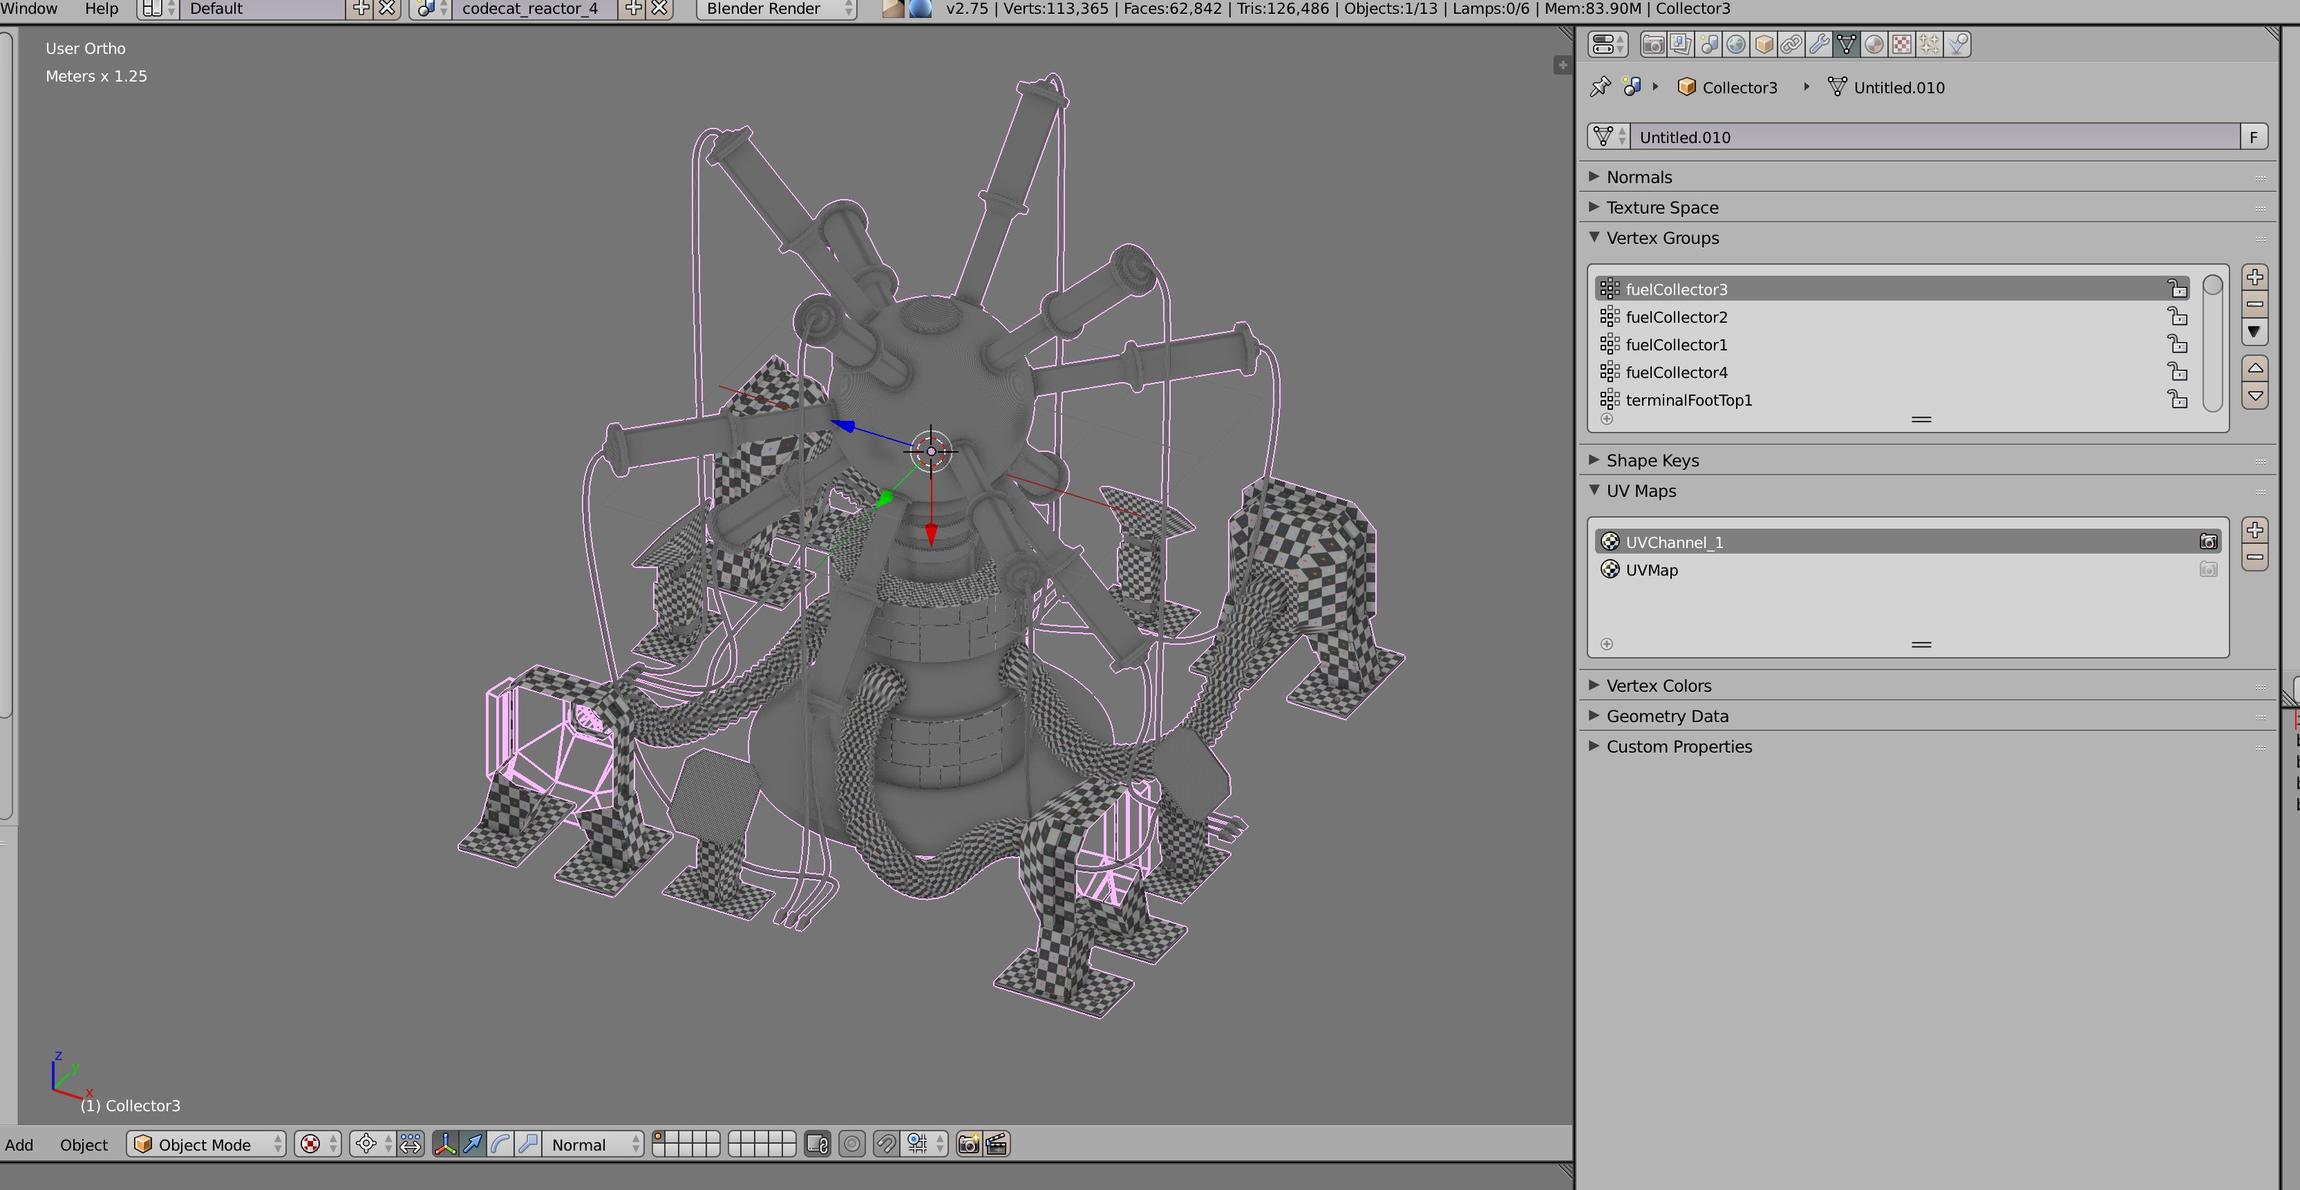Viewport: 2300px width, 1190px height.
Task: Open the Blender Render engine dropdown
Action: pyautogui.click(x=776, y=9)
